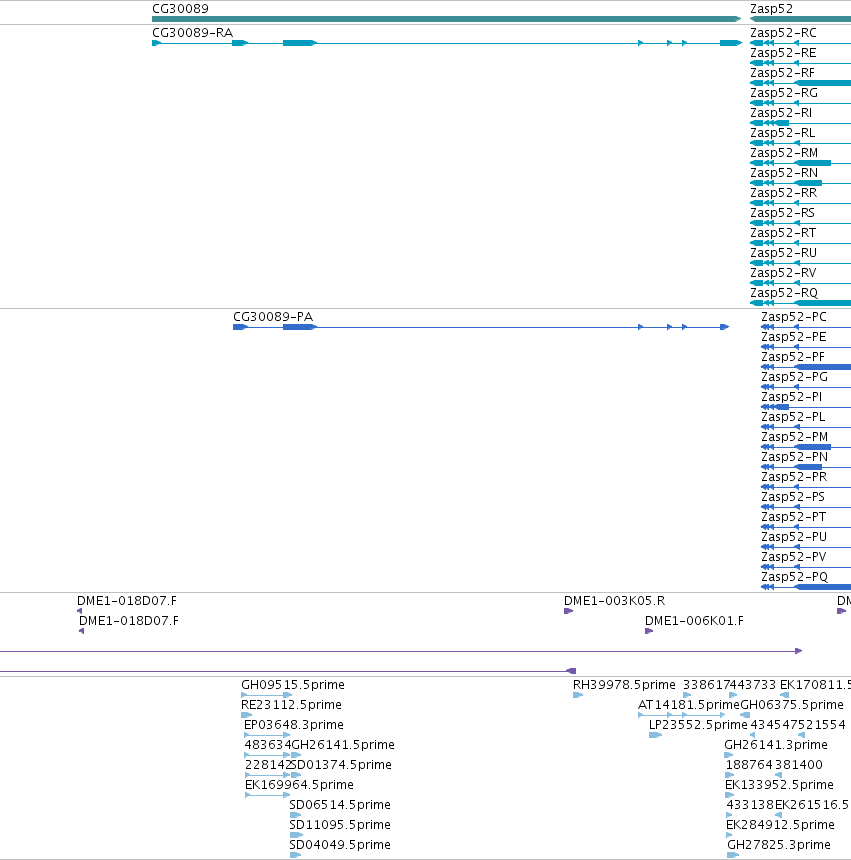Image resolution: width=851 pixels, height=860 pixels.
Task: Pick the Zasp52-PS protein
Action: 793,497
